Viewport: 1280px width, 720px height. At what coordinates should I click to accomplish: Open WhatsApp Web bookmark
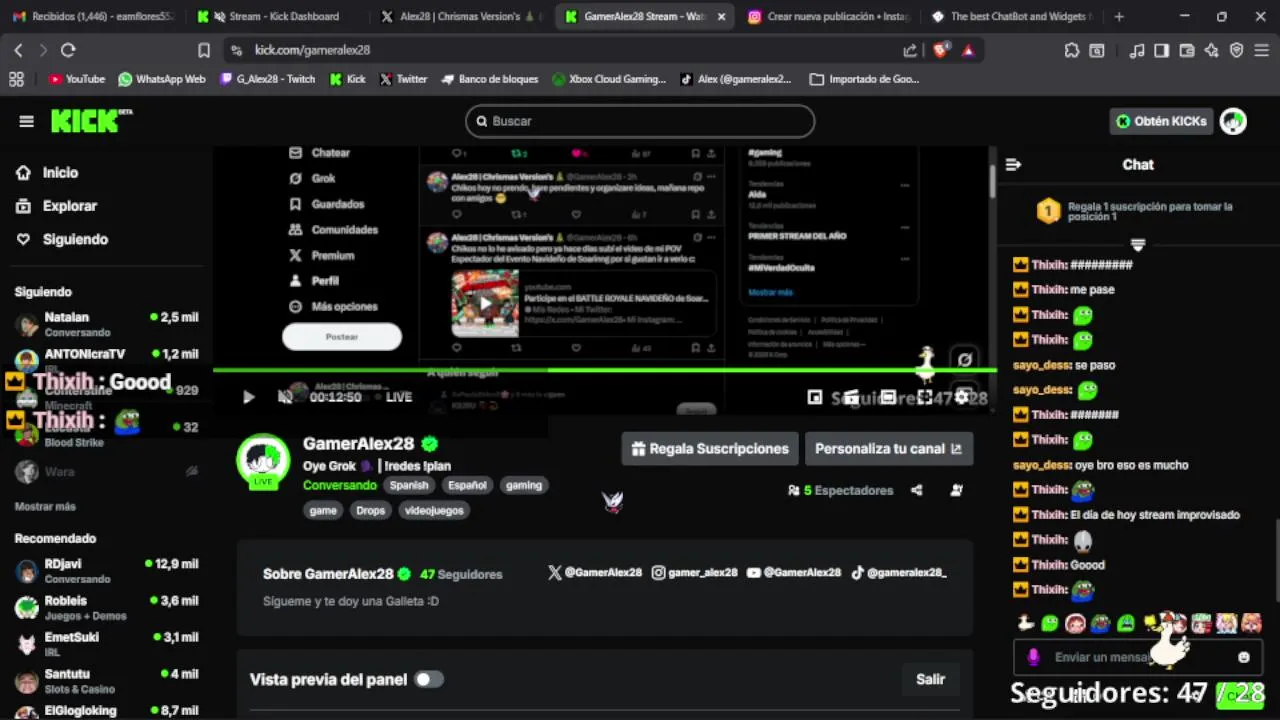point(162,79)
